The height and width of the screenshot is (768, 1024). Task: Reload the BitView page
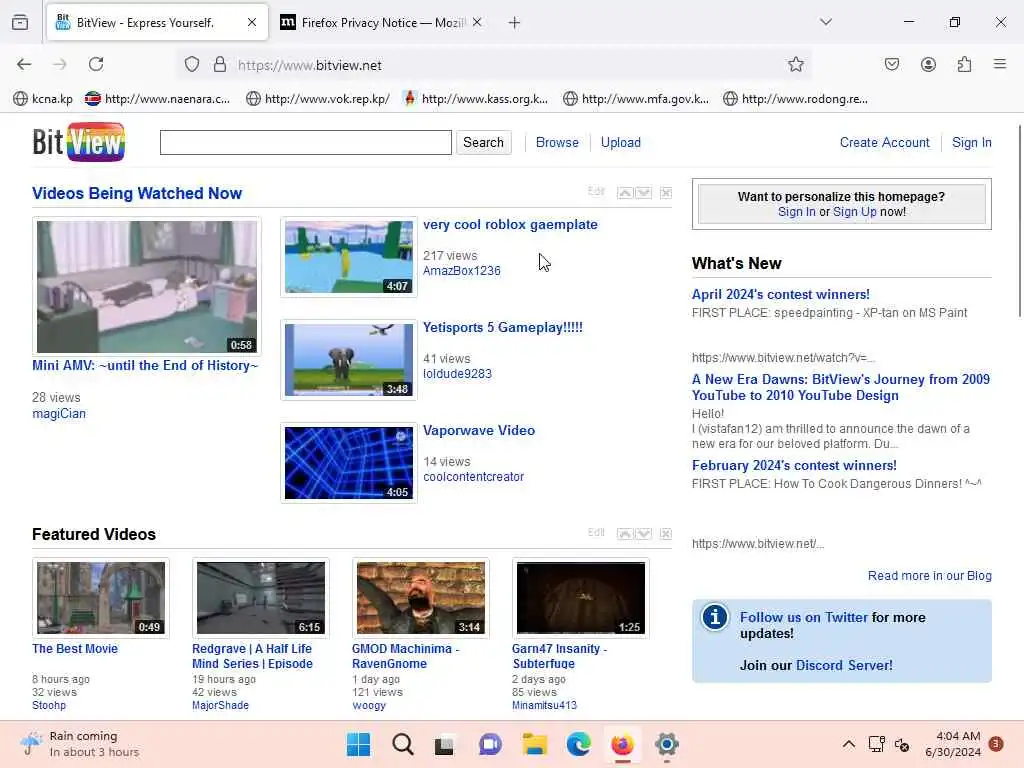[96, 64]
